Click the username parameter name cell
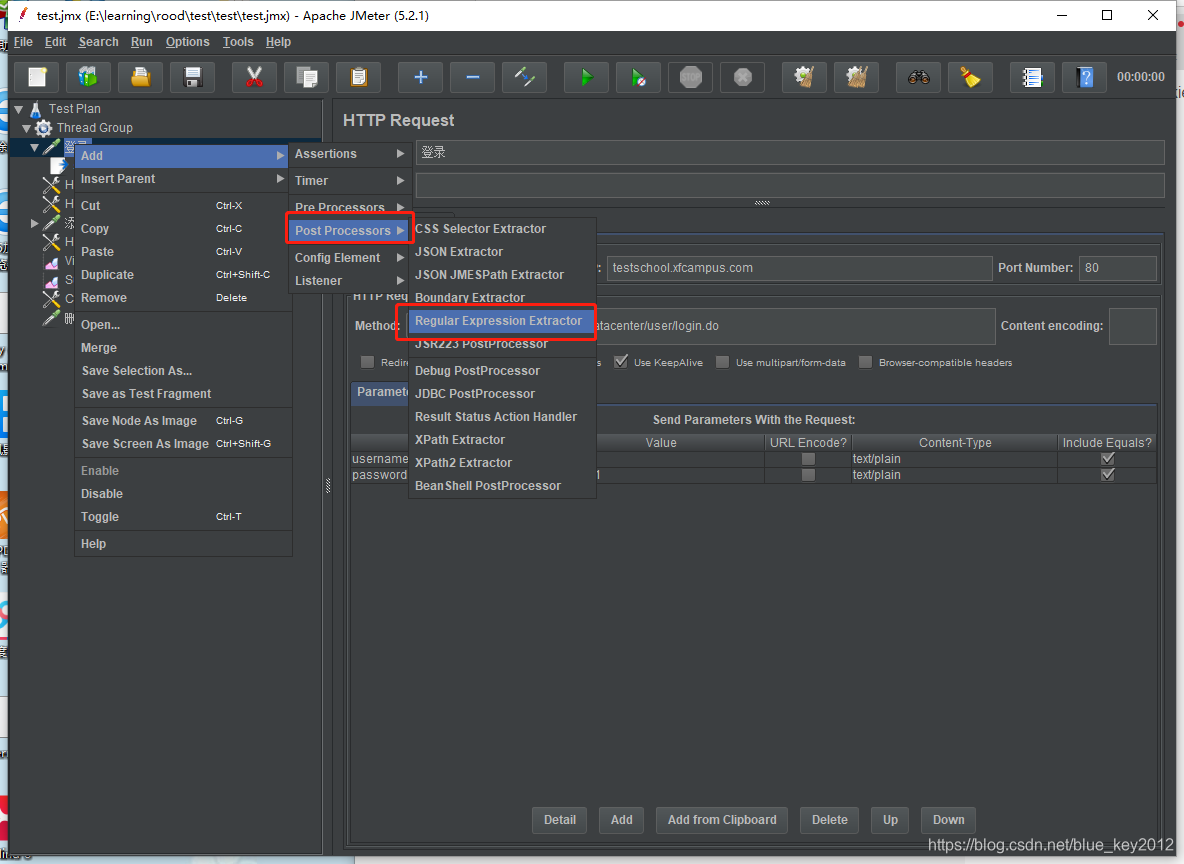1184x864 pixels. (379, 458)
